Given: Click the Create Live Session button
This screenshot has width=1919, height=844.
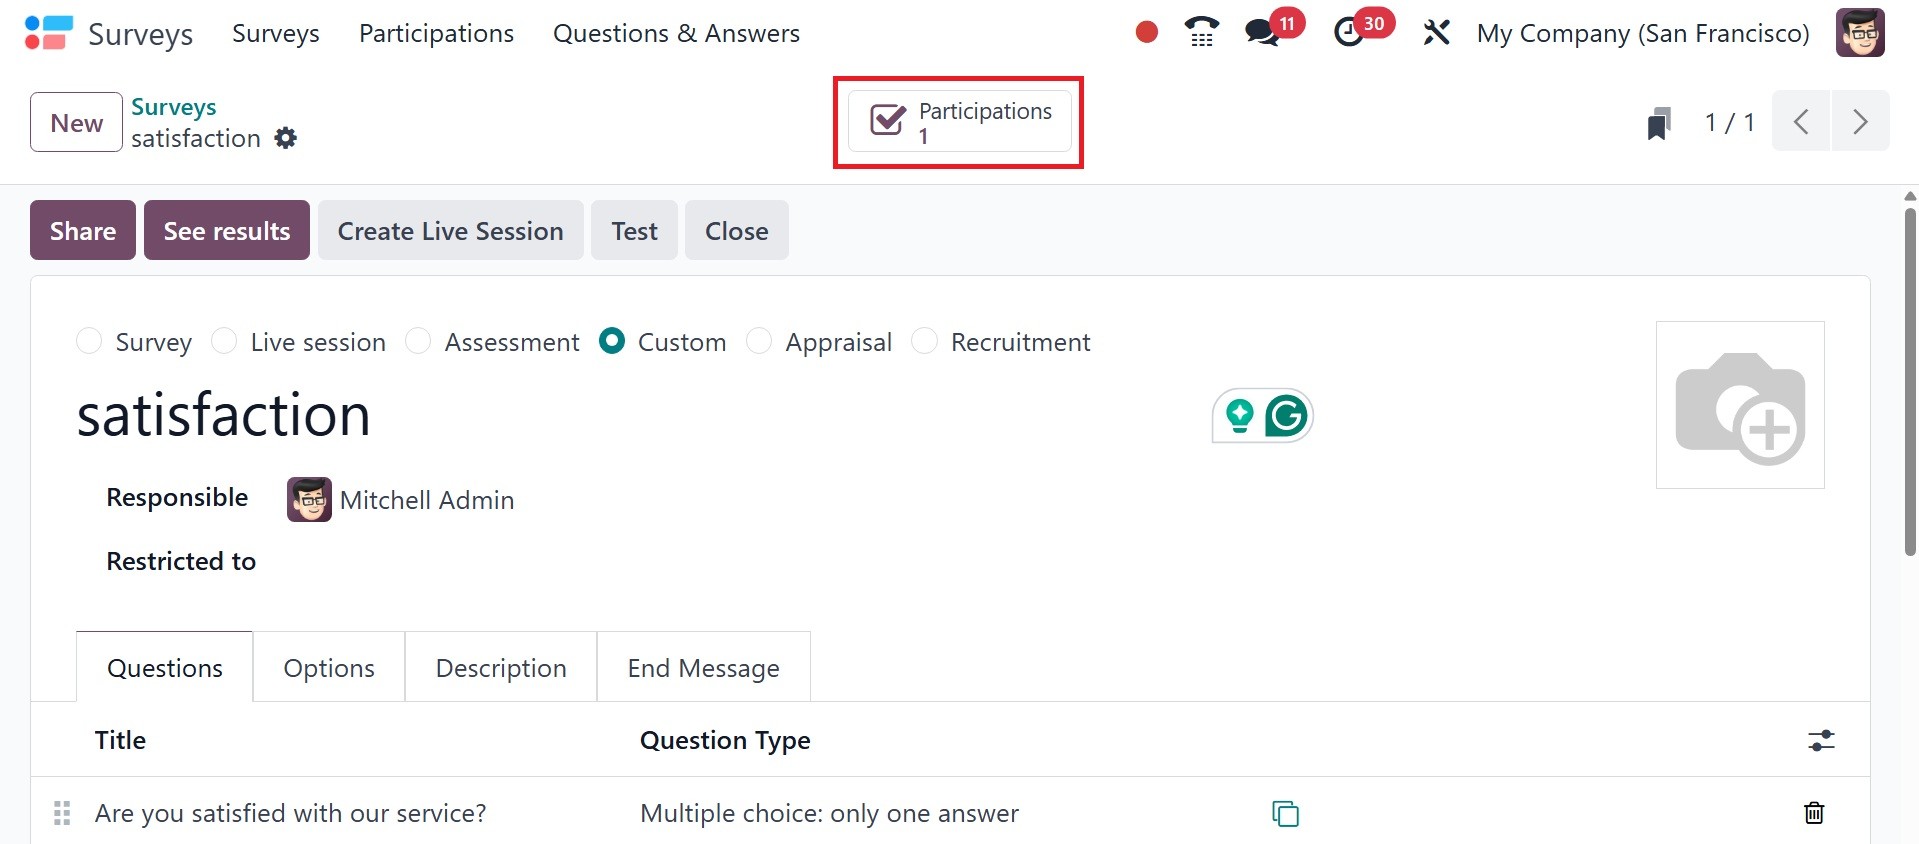Looking at the screenshot, I should [x=450, y=231].
